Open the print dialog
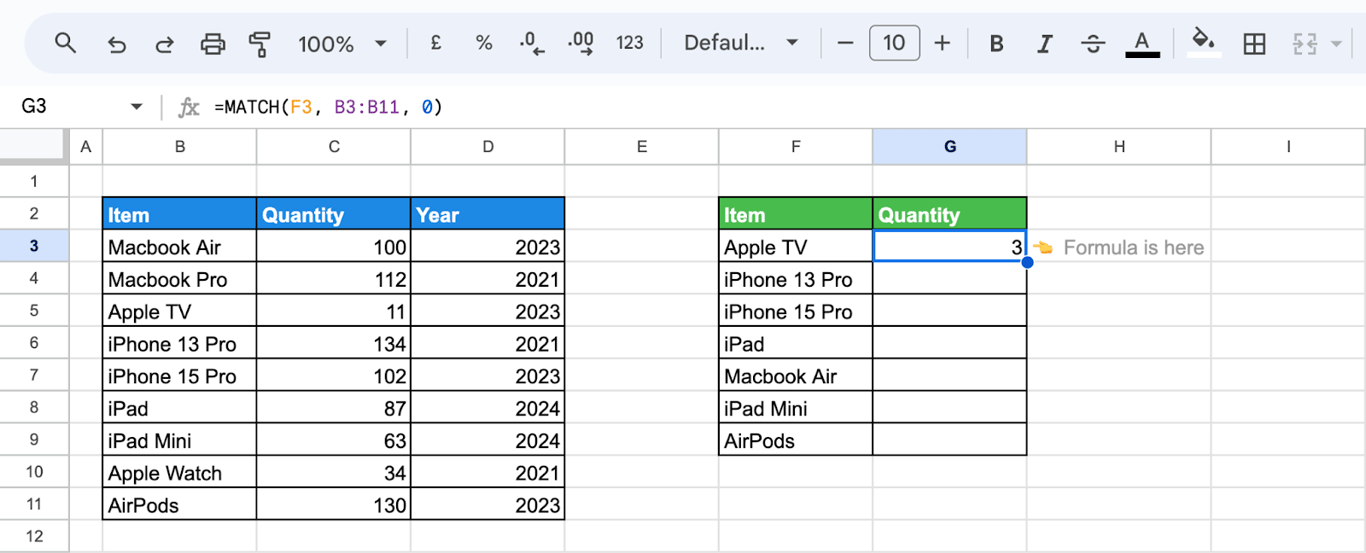1366x553 pixels. click(x=213, y=44)
